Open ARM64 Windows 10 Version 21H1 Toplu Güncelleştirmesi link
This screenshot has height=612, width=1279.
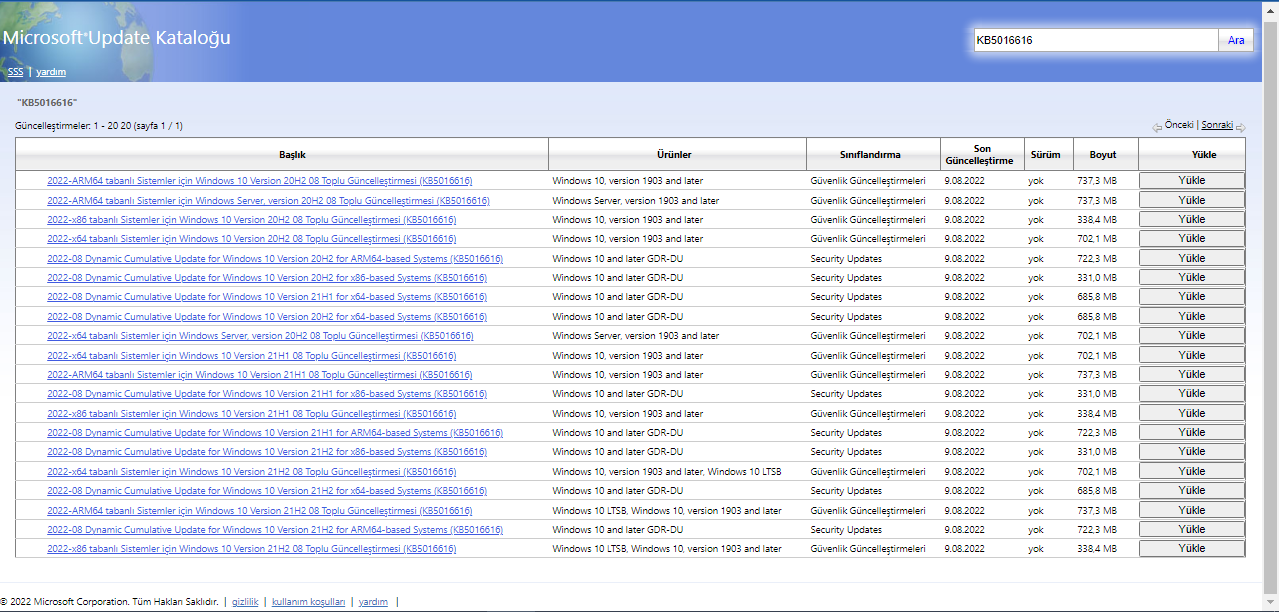(259, 375)
